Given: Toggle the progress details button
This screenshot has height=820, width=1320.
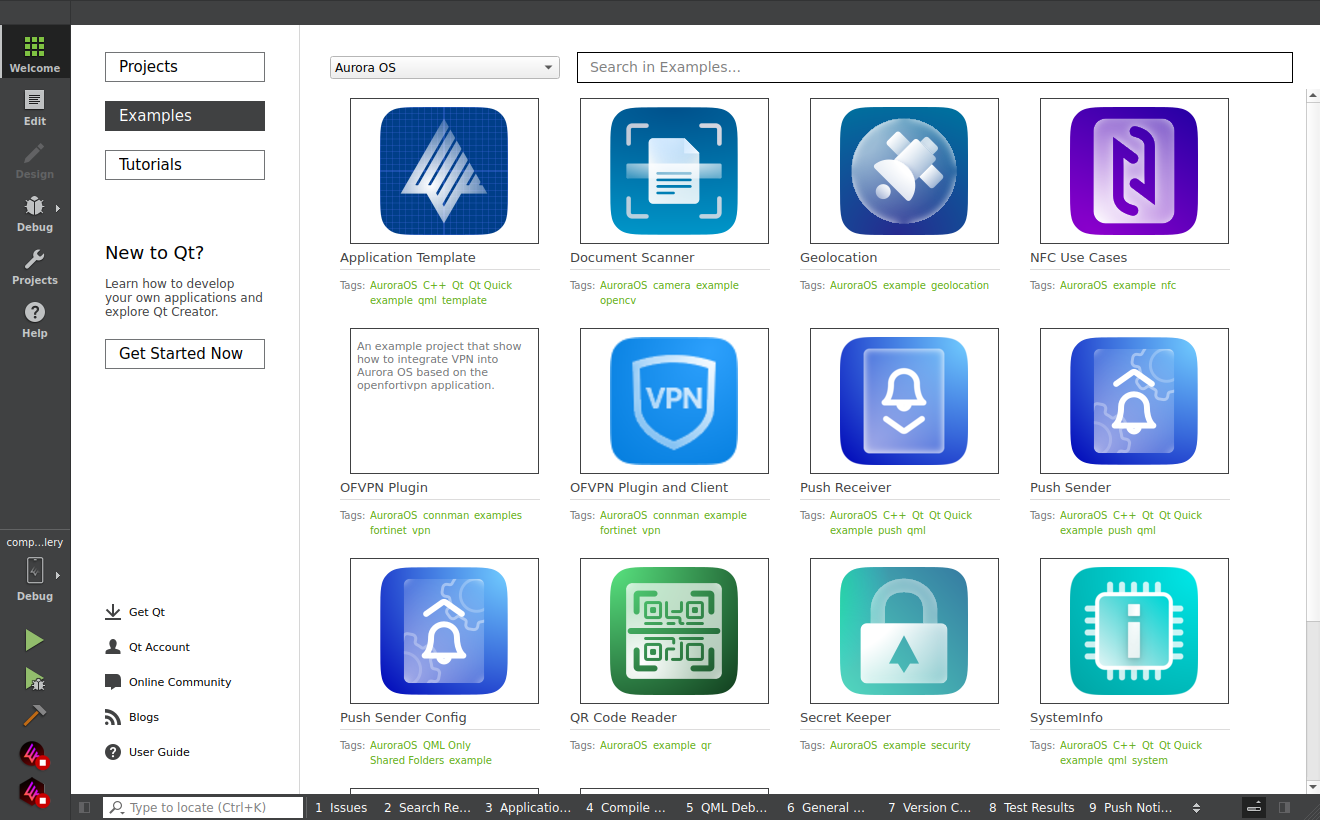Looking at the screenshot, I should point(1254,807).
